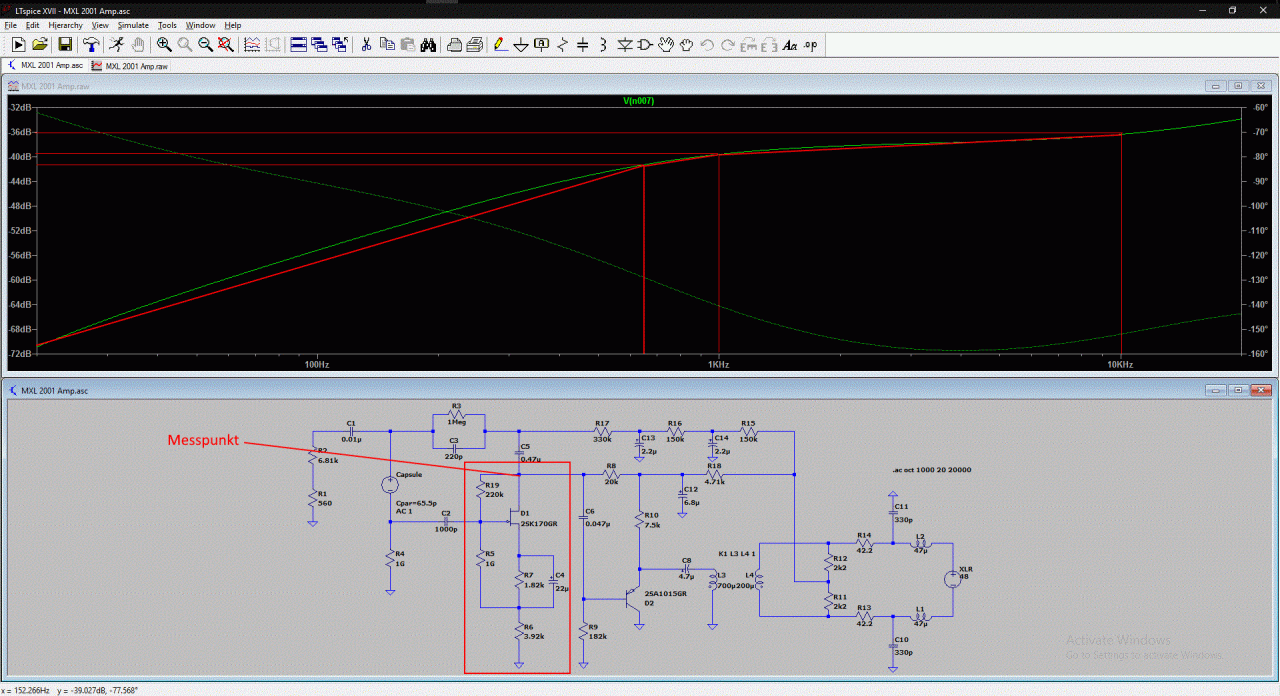The image size is (1280, 696).
Task: Click the Autorange plot icon
Action: point(252,45)
